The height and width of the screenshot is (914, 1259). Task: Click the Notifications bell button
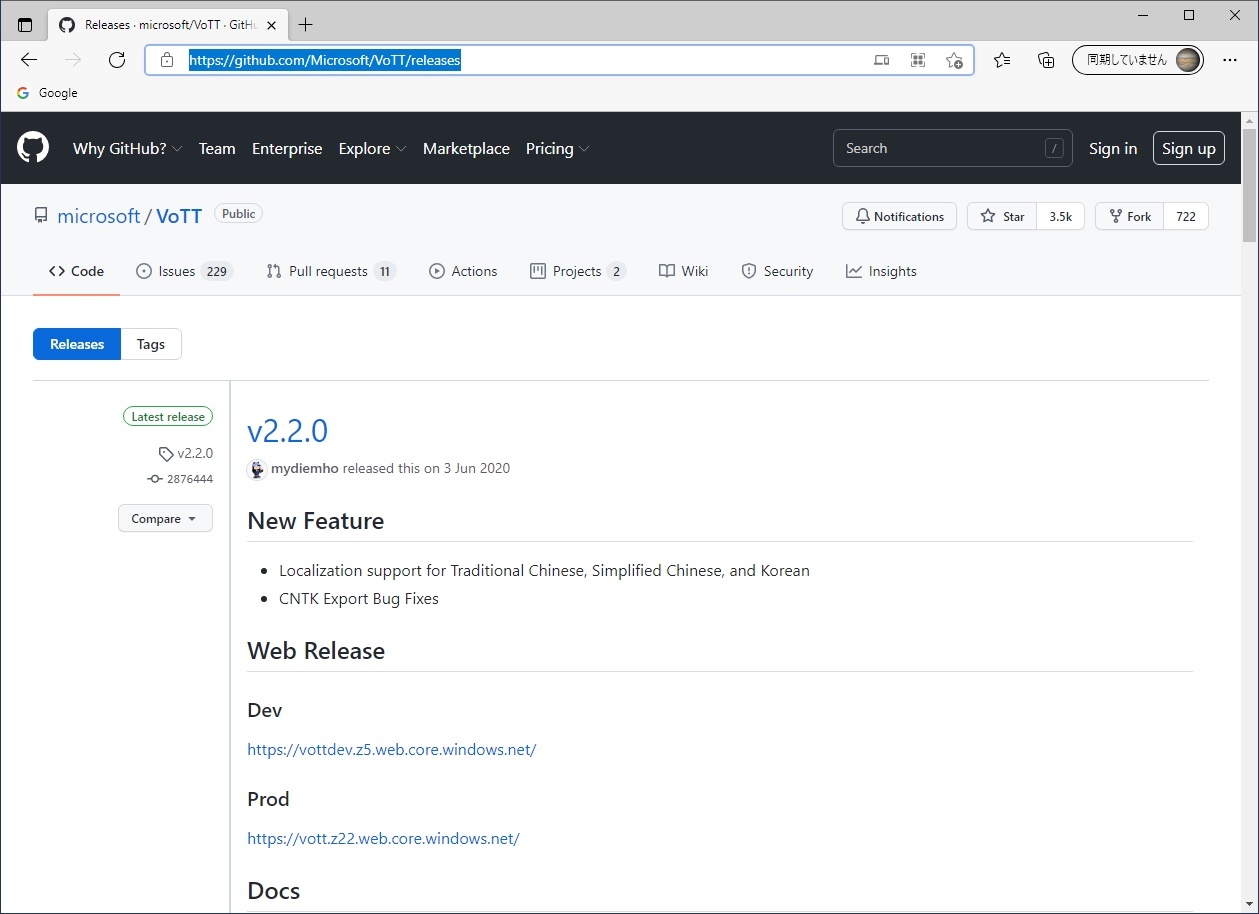pos(899,216)
